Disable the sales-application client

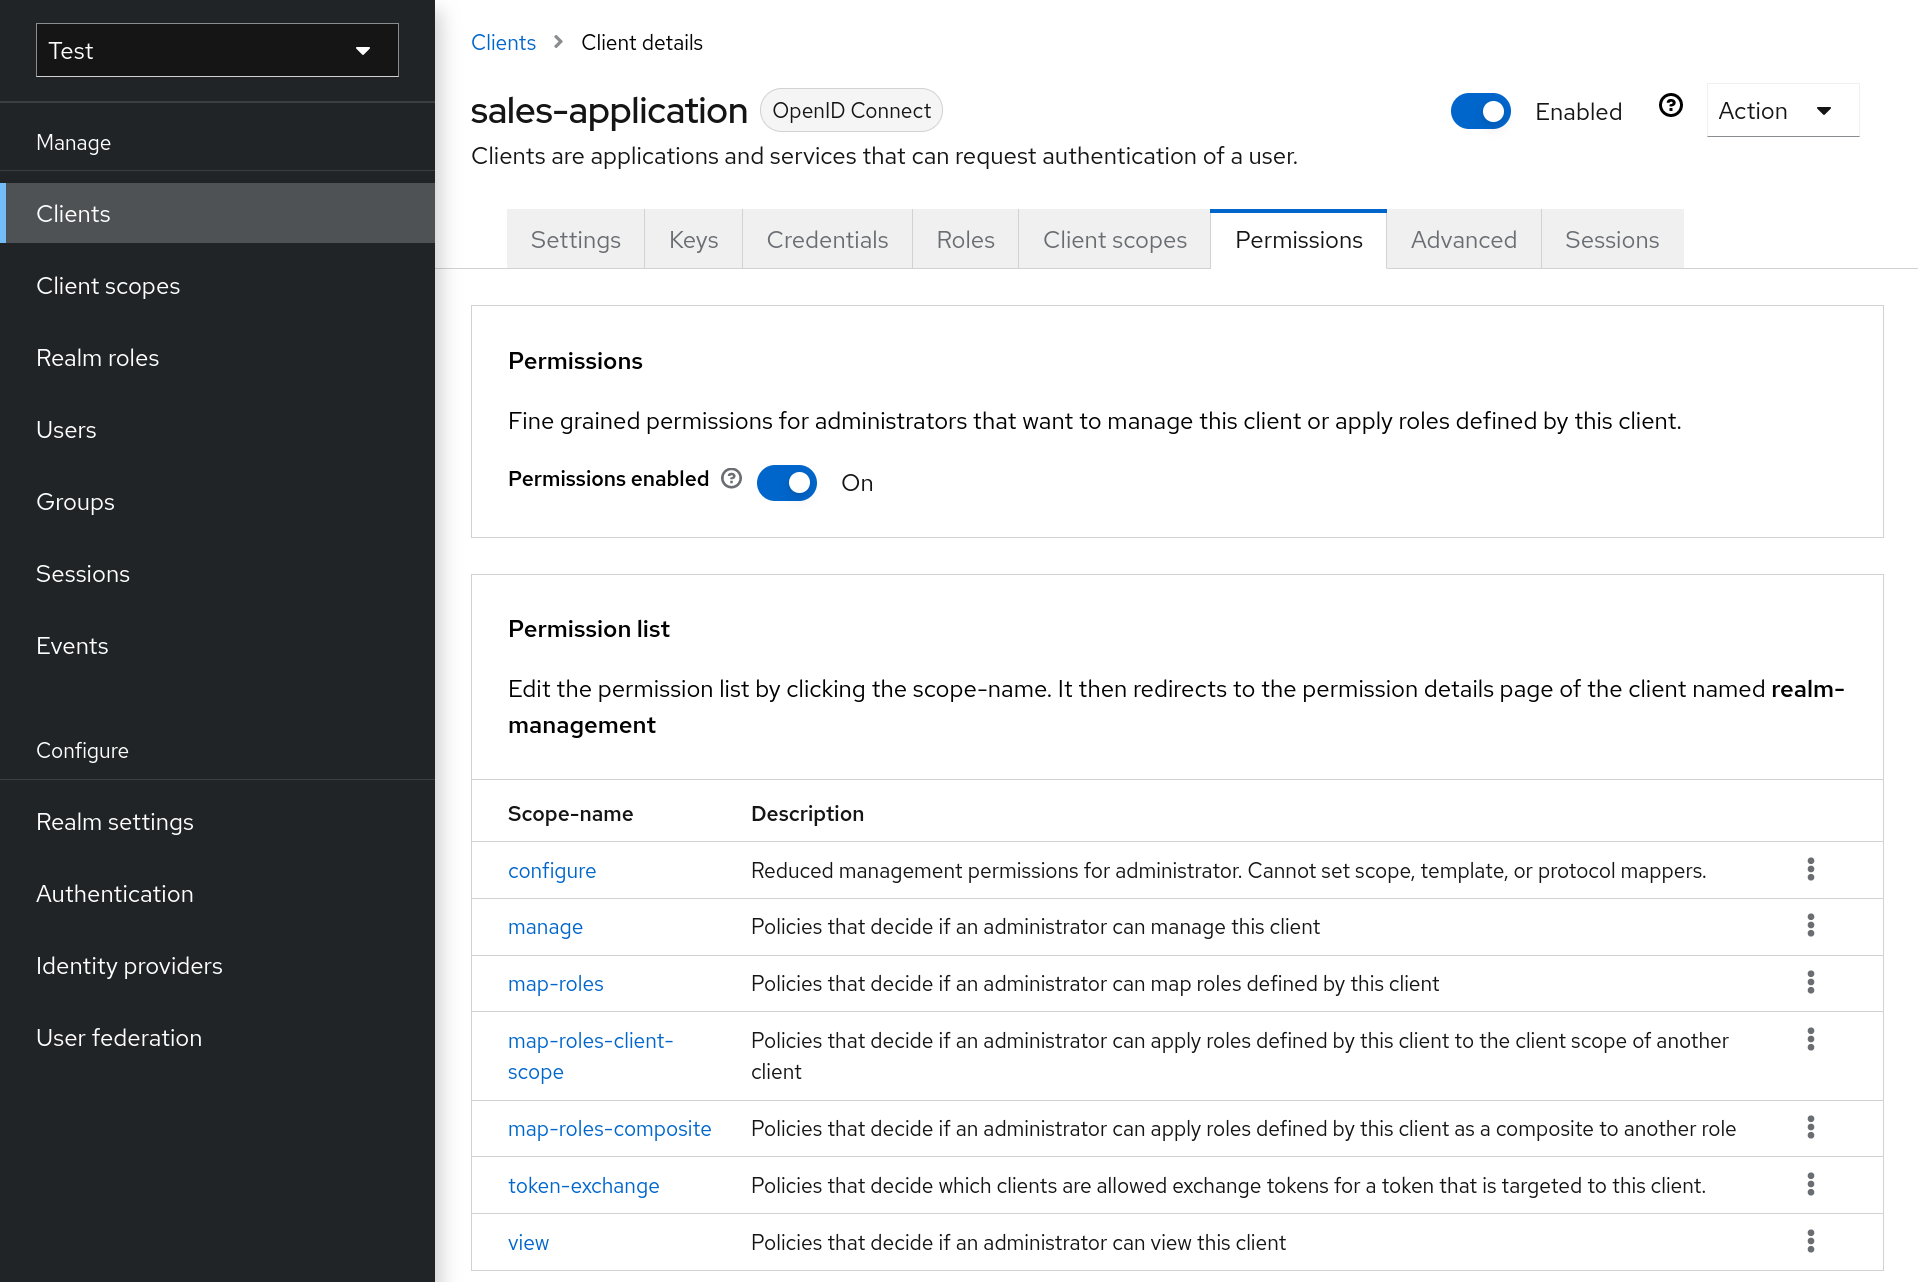point(1481,111)
